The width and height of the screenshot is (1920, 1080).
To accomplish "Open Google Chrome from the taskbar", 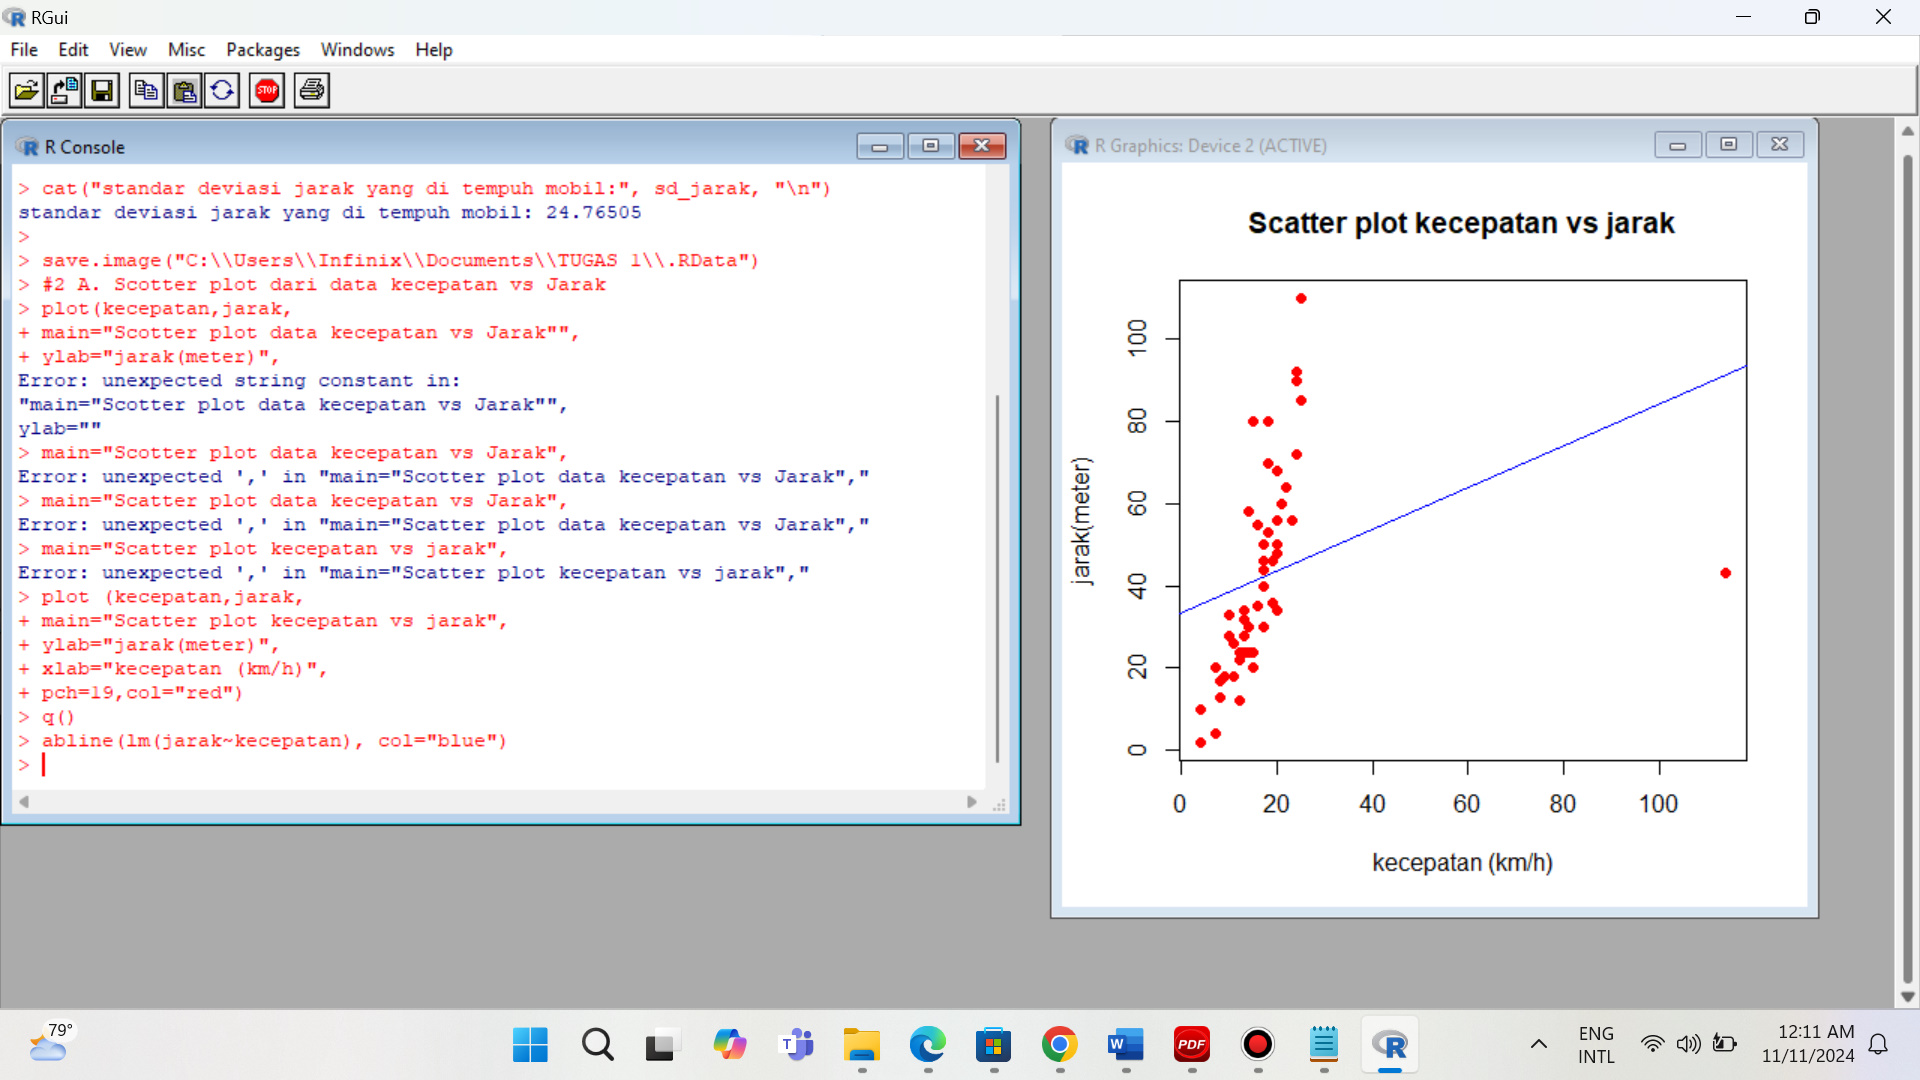I will [x=1059, y=1045].
